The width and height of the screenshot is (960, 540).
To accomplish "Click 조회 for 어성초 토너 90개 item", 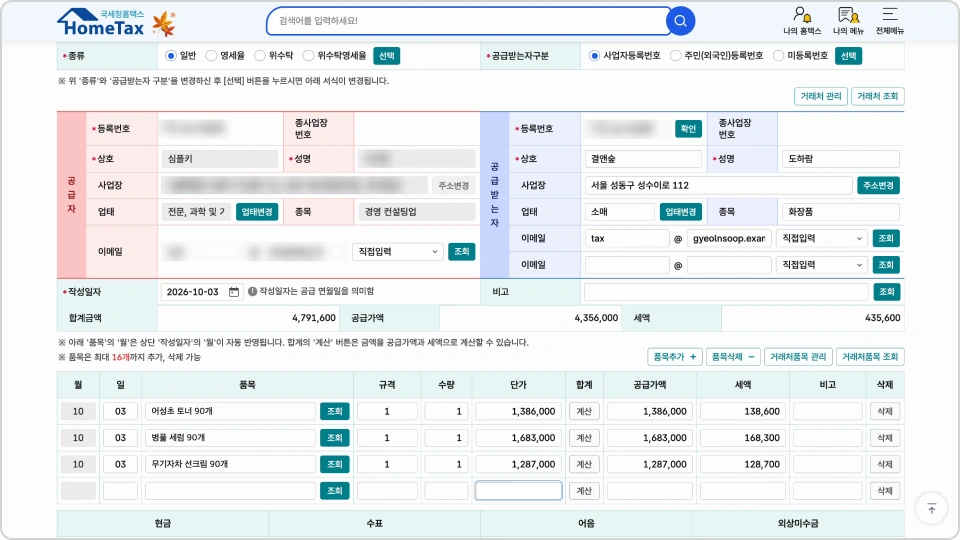I will (334, 411).
